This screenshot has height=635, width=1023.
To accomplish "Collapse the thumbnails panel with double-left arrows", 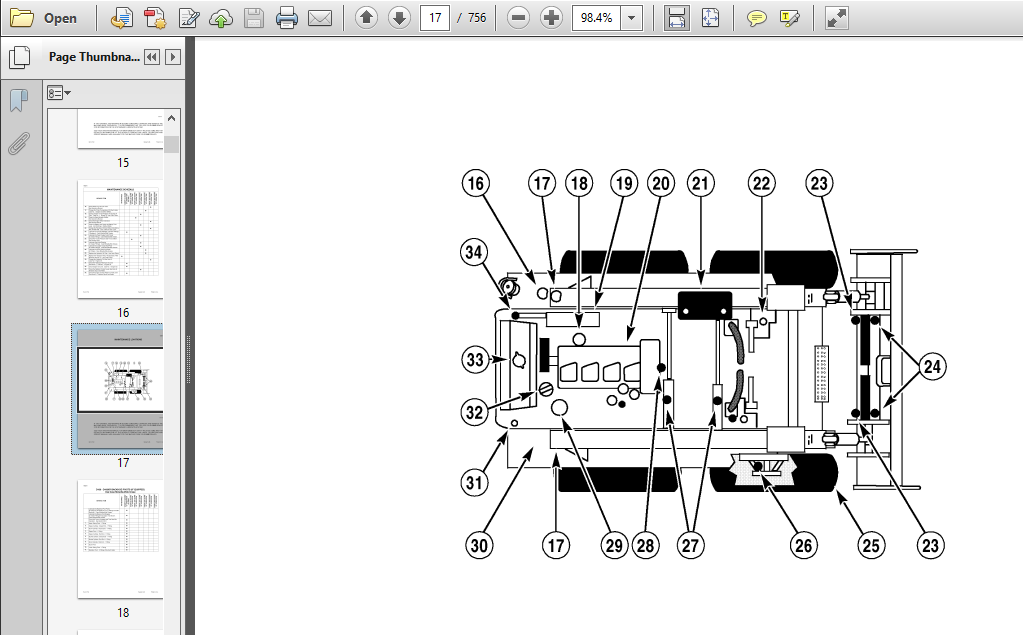I will (x=151, y=57).
